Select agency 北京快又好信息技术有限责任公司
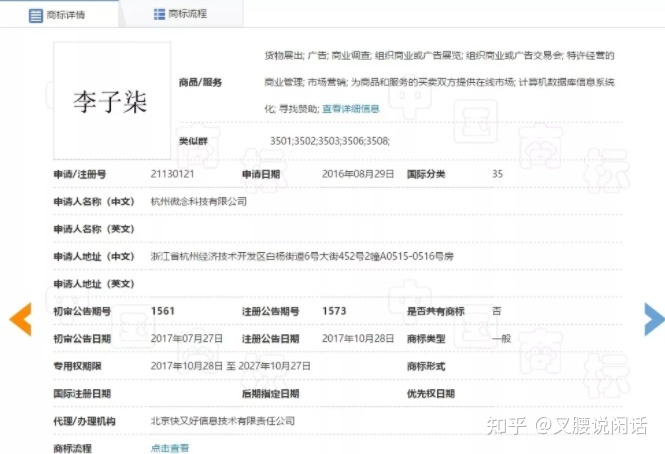Viewport: 665px width, 454px height. point(223,421)
